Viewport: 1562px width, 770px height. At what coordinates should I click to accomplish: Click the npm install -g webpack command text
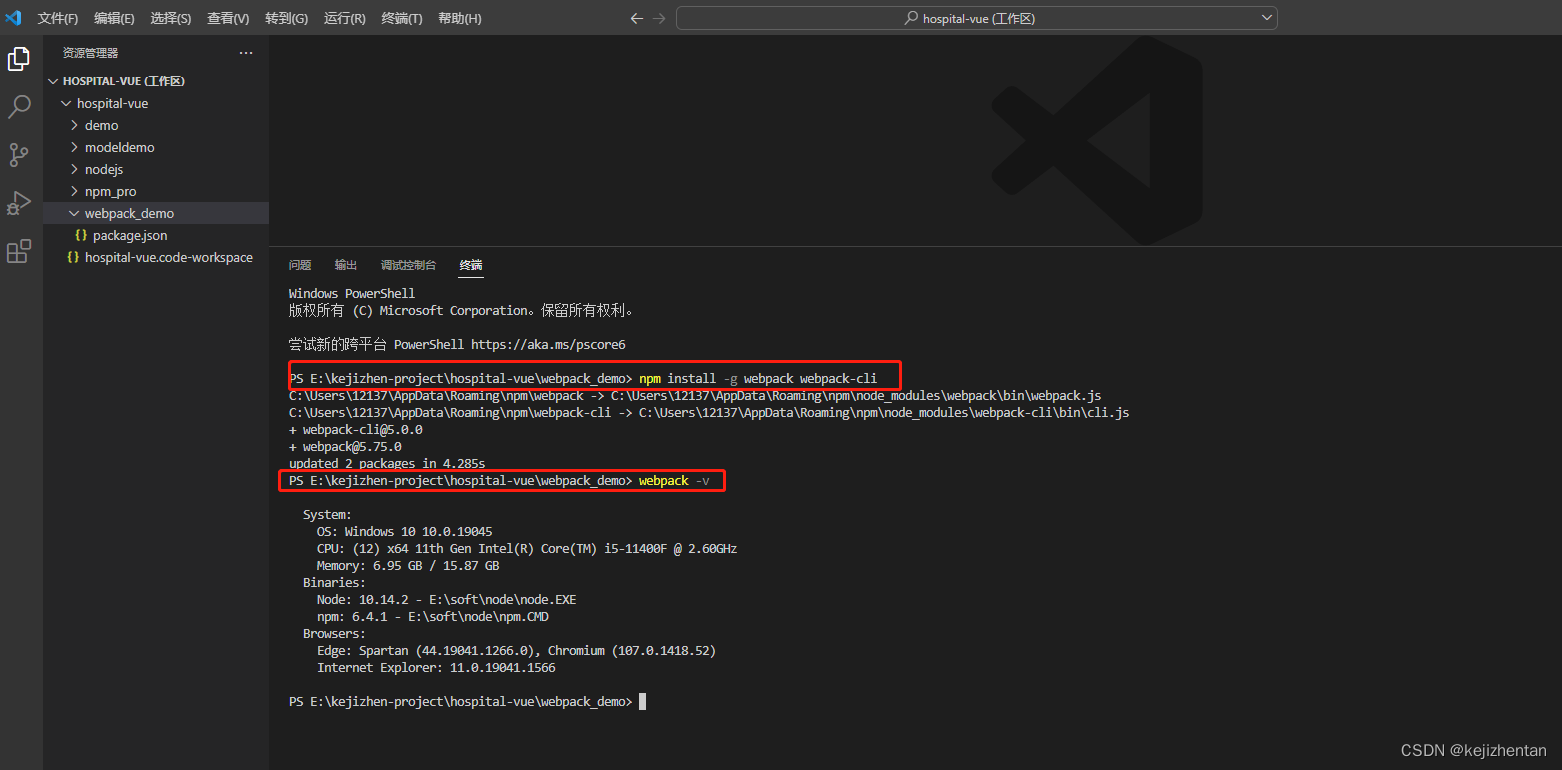tap(758, 378)
